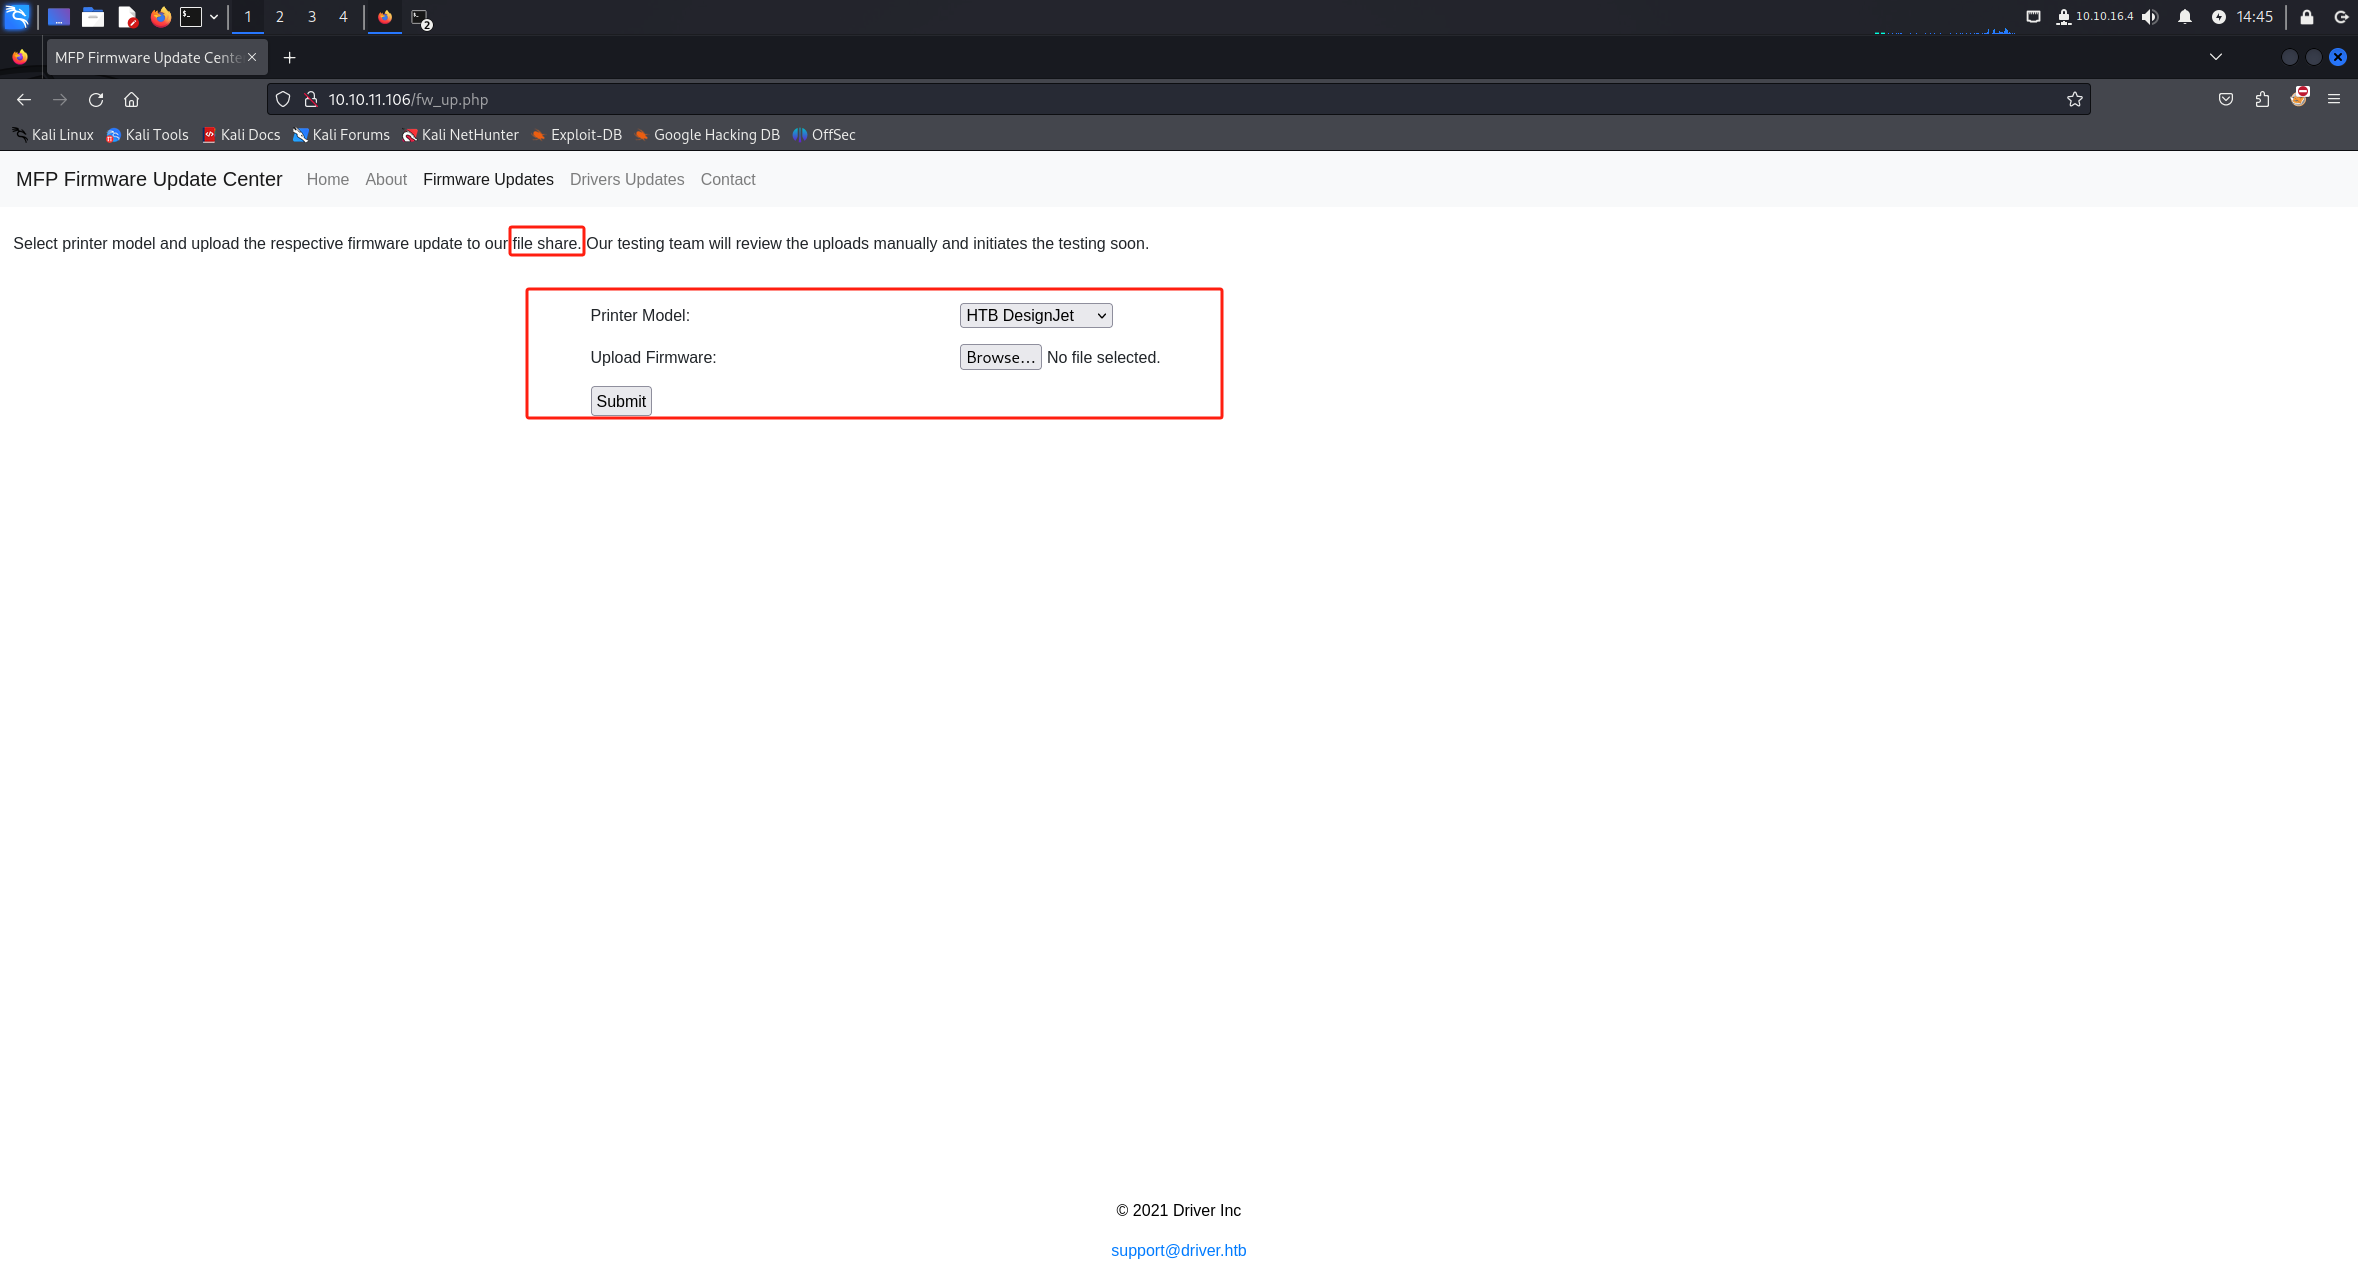Open the Kali Docs bookmark

click(x=241, y=134)
